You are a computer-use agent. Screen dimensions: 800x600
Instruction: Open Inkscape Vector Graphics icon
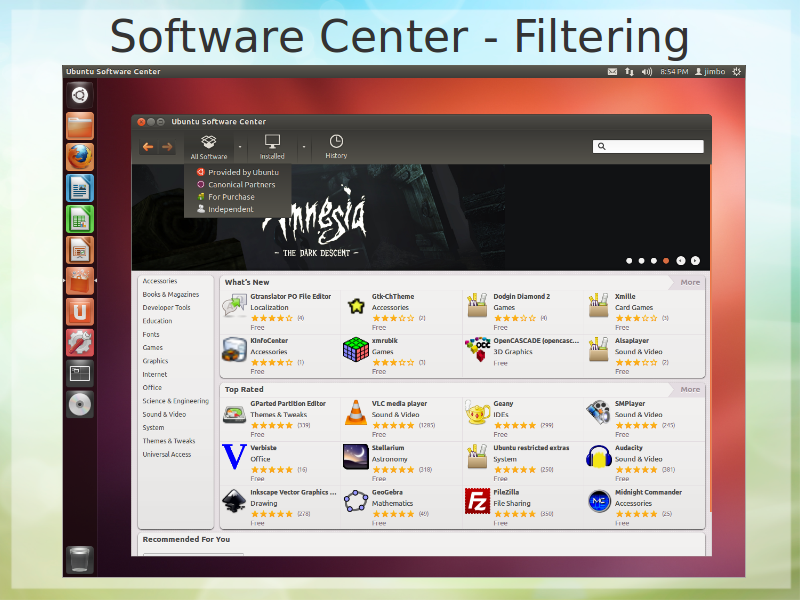click(234, 501)
